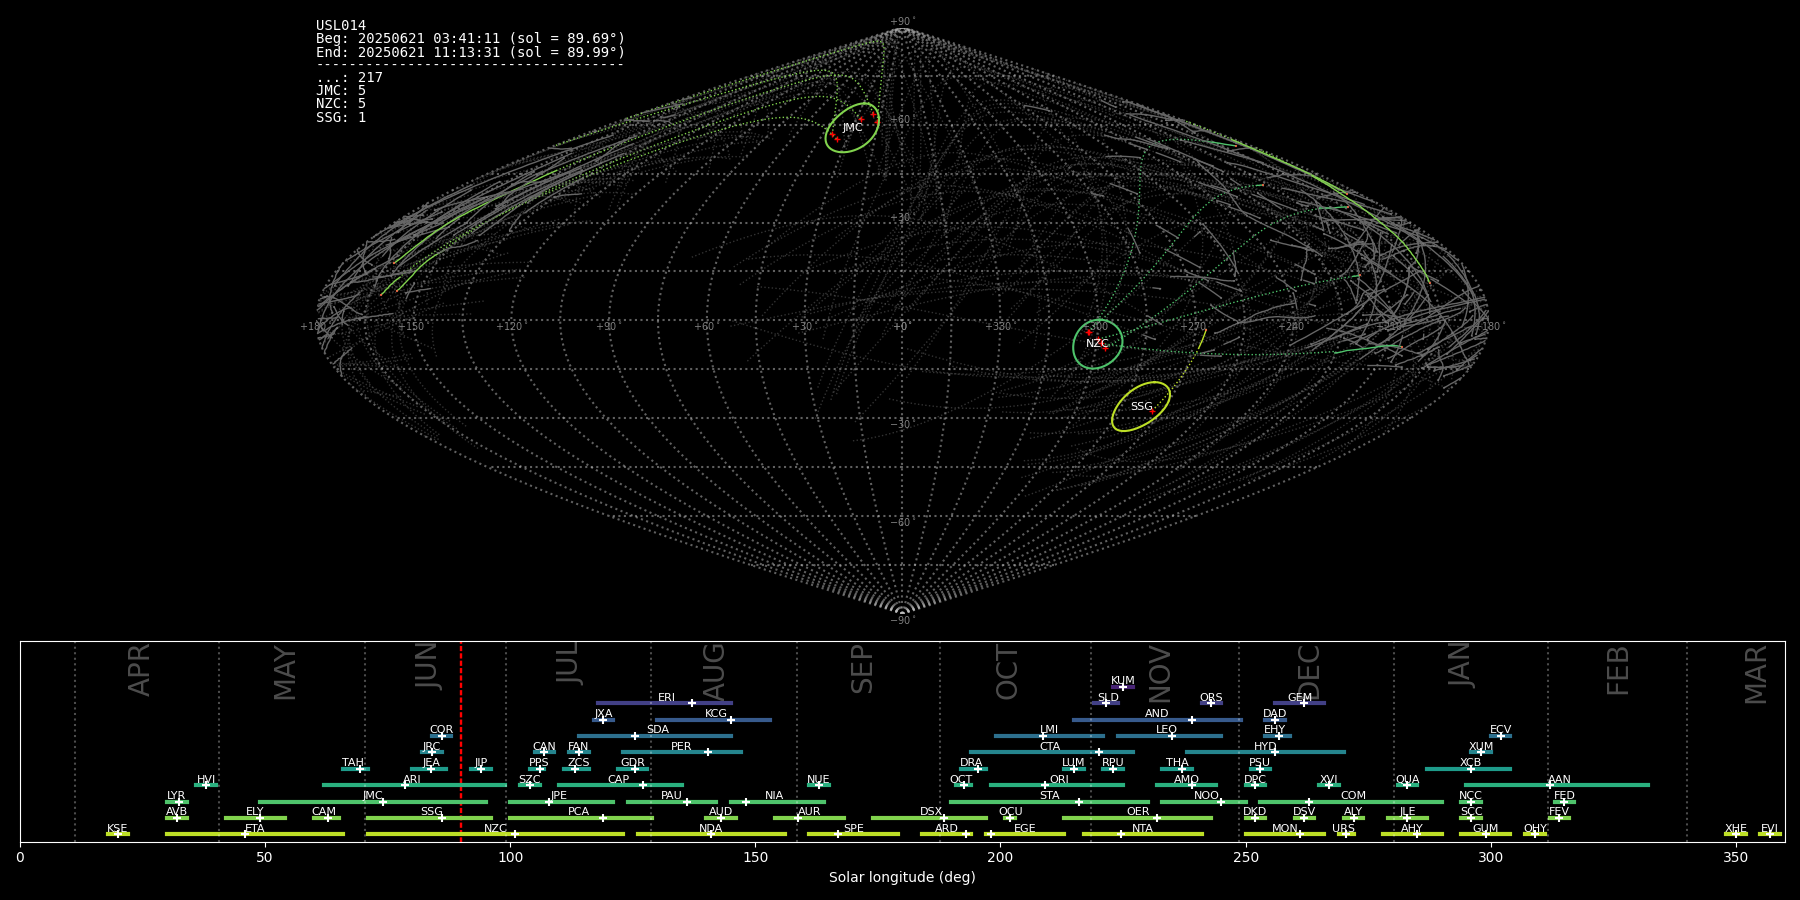Click the DSX shower label in timeline
Viewport: 1800px width, 900px height.
click(x=931, y=812)
